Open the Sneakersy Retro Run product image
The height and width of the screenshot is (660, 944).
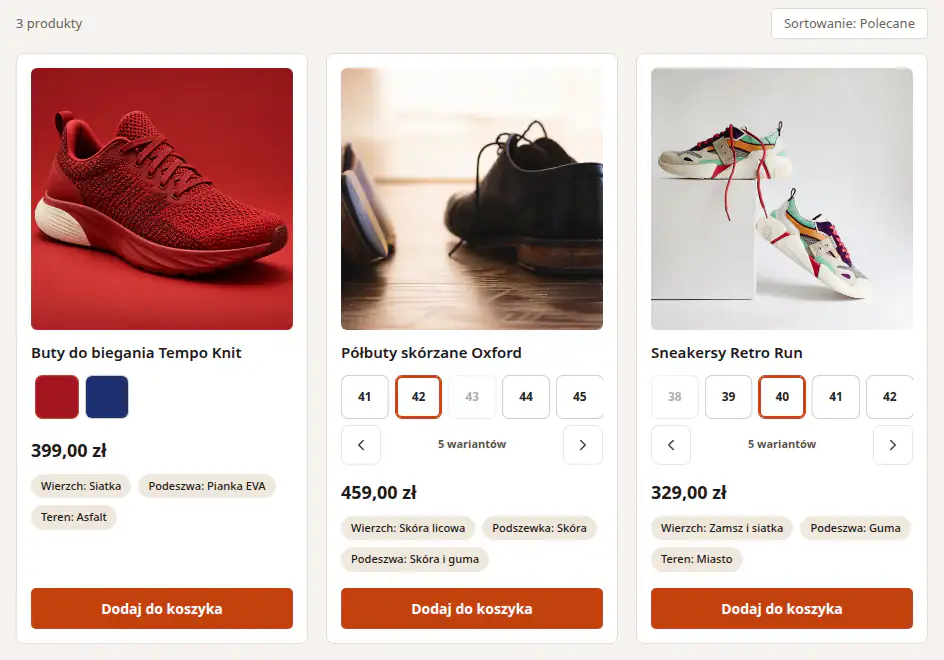point(781,199)
